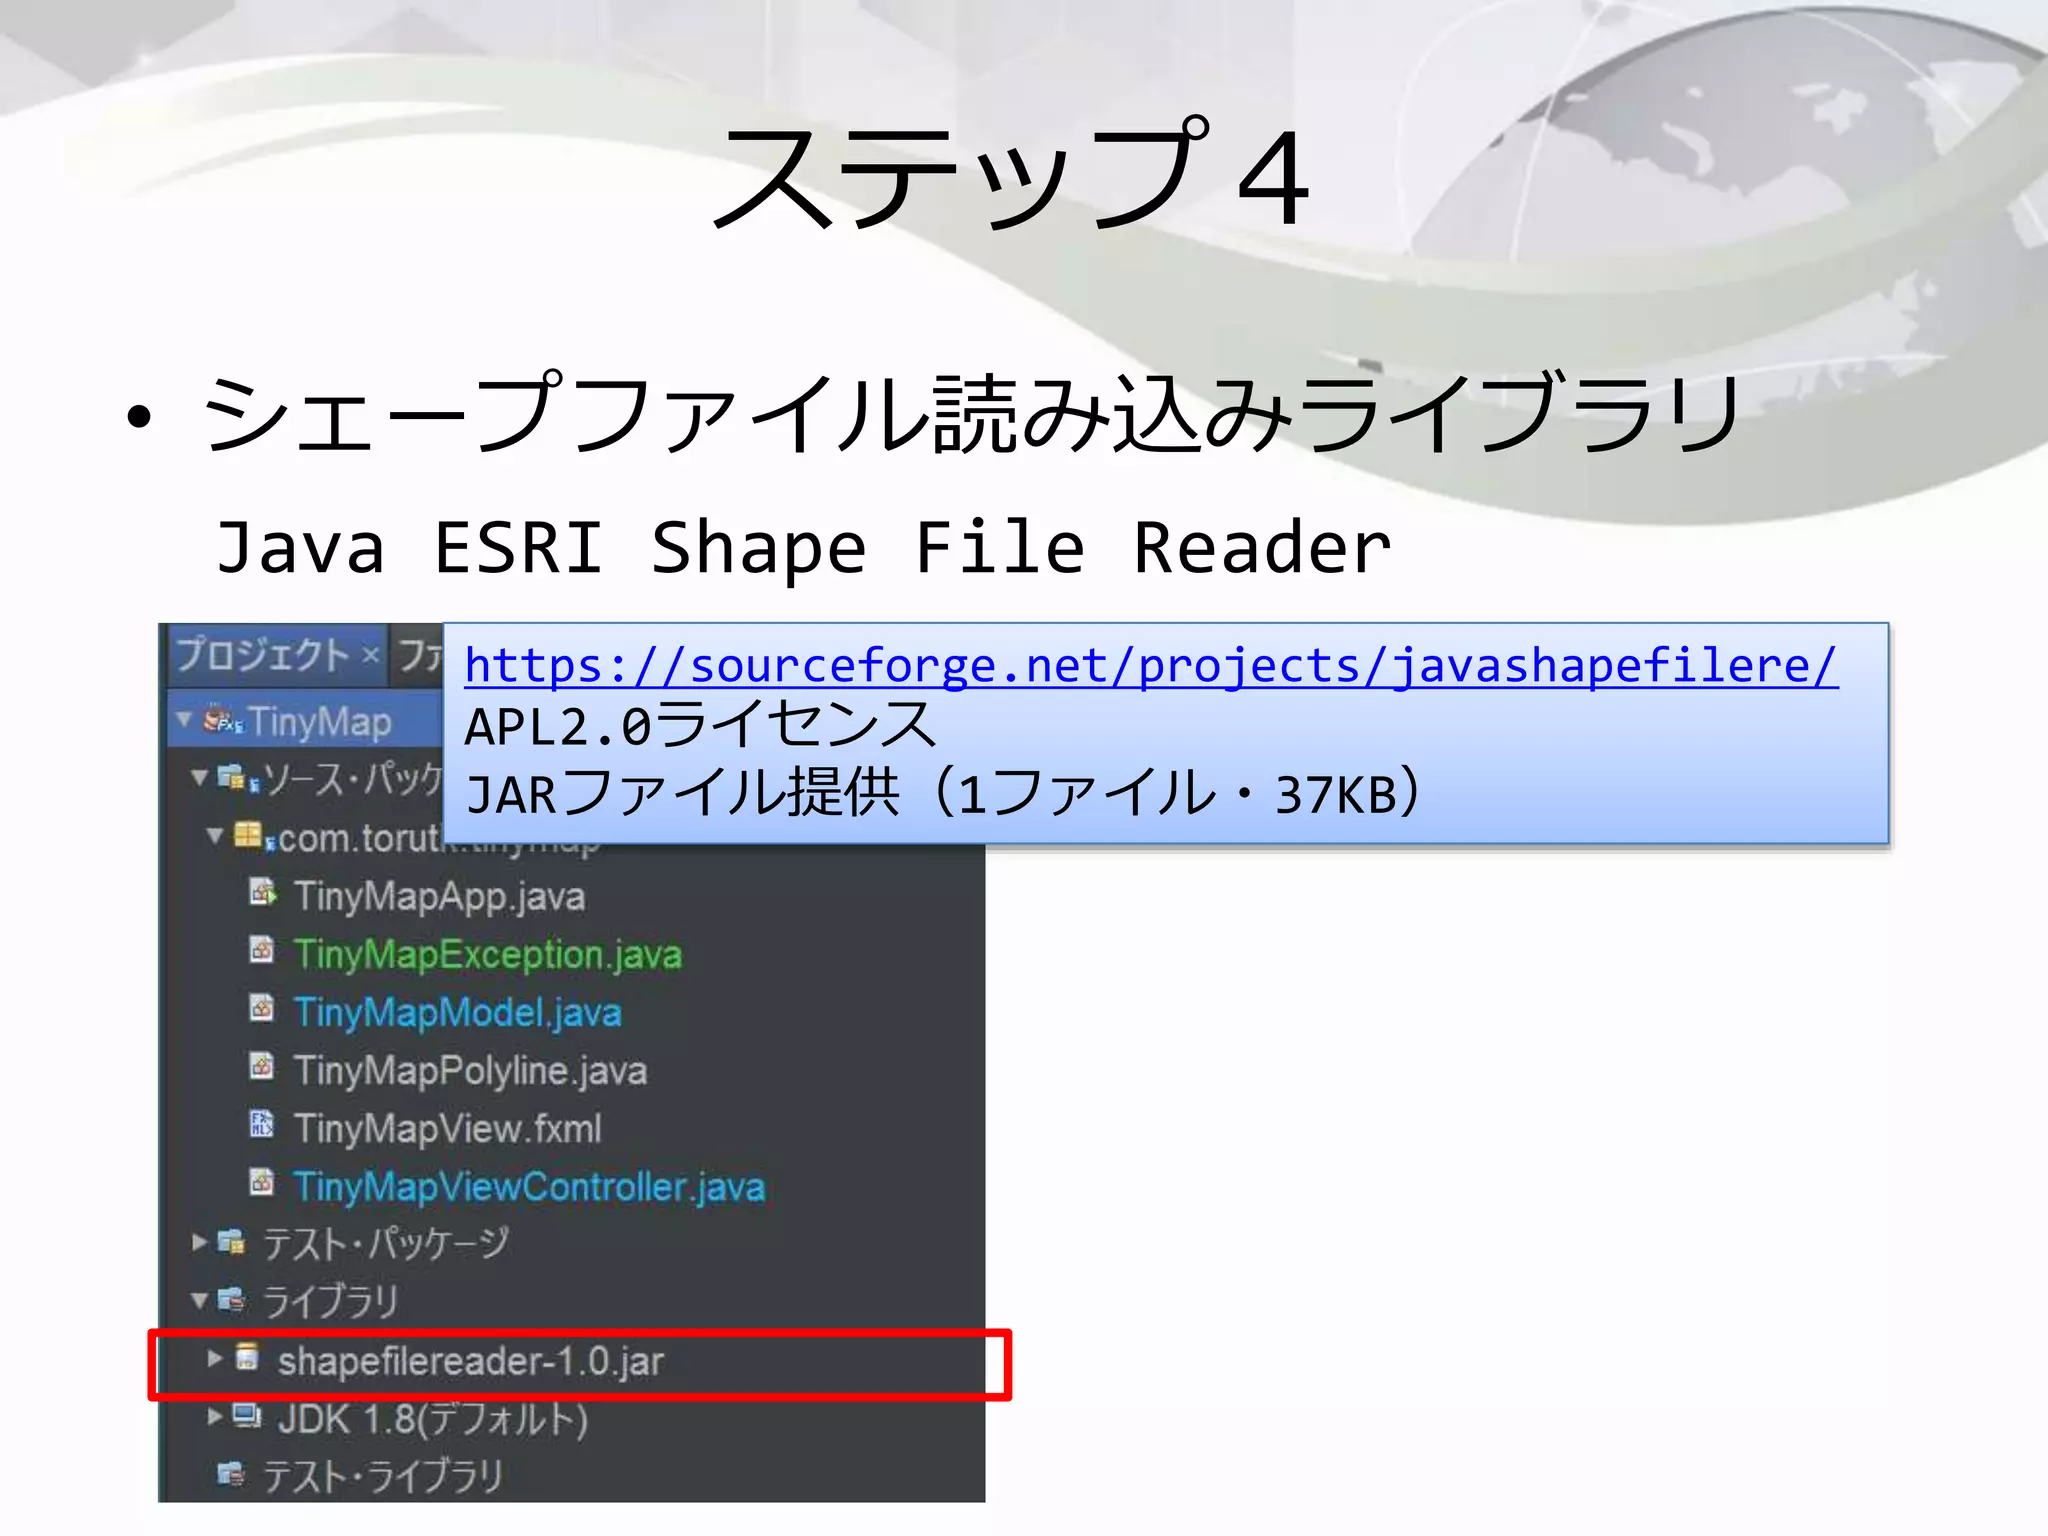Expand the テスト・パッケージ node
The width and height of the screenshot is (2048, 1536).
[199, 1242]
